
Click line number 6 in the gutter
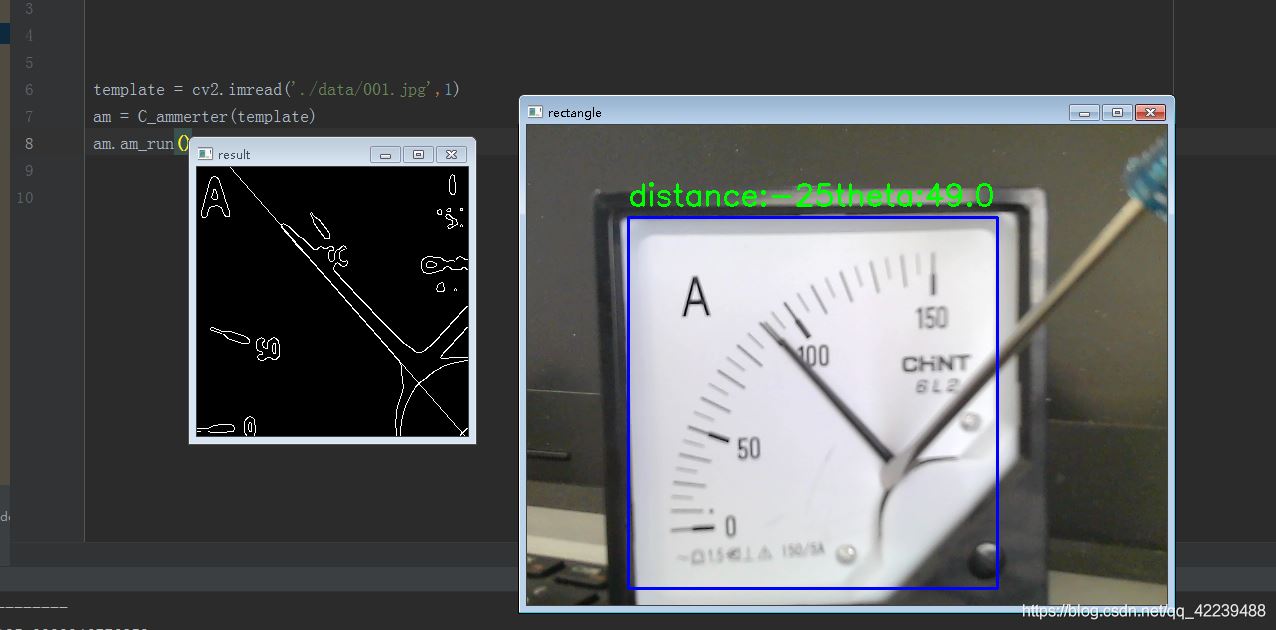click(28, 89)
